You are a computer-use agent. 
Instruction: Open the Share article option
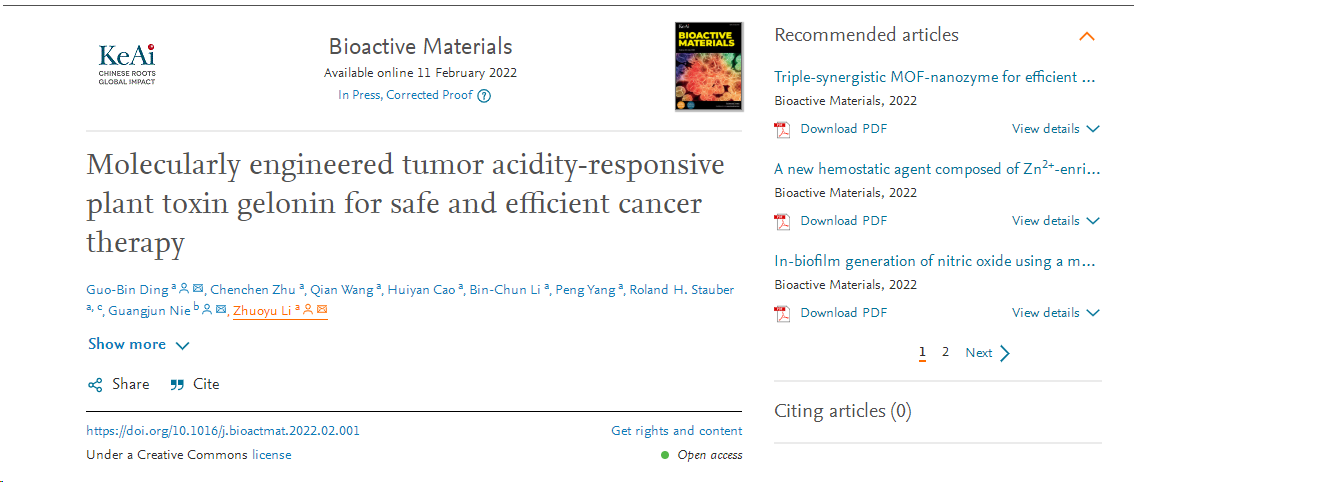click(x=119, y=384)
